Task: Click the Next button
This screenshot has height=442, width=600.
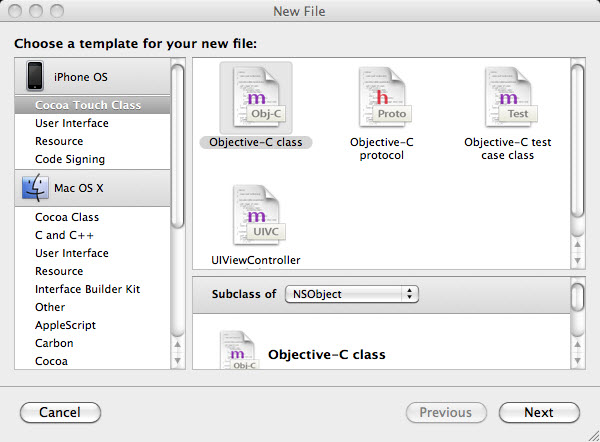Action: pos(539,413)
